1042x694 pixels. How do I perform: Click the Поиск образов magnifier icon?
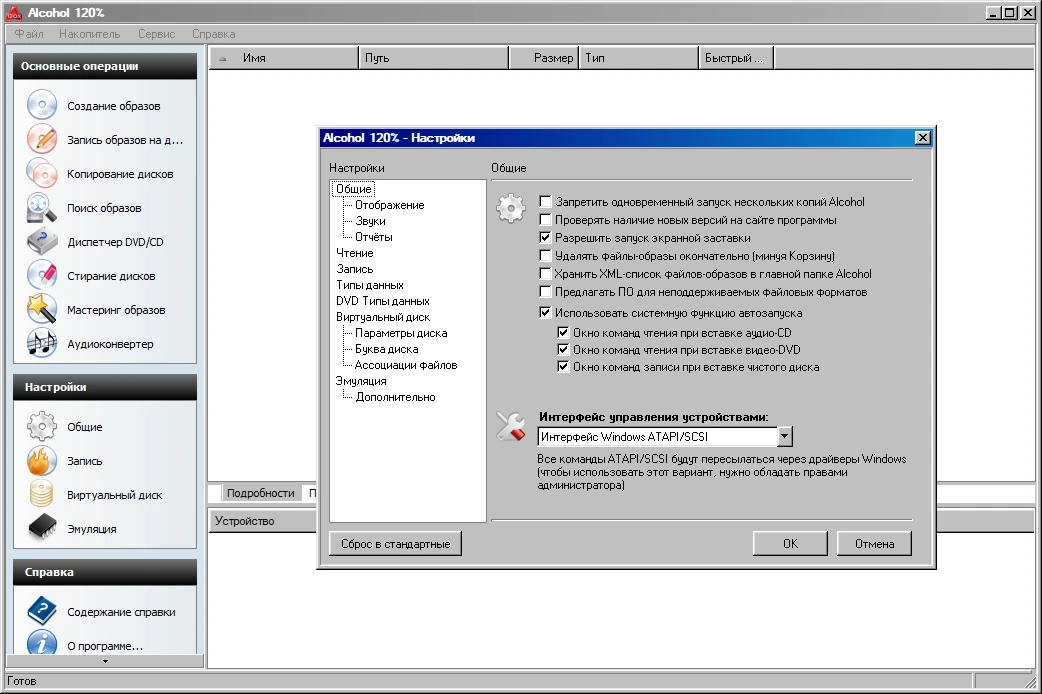(42, 207)
